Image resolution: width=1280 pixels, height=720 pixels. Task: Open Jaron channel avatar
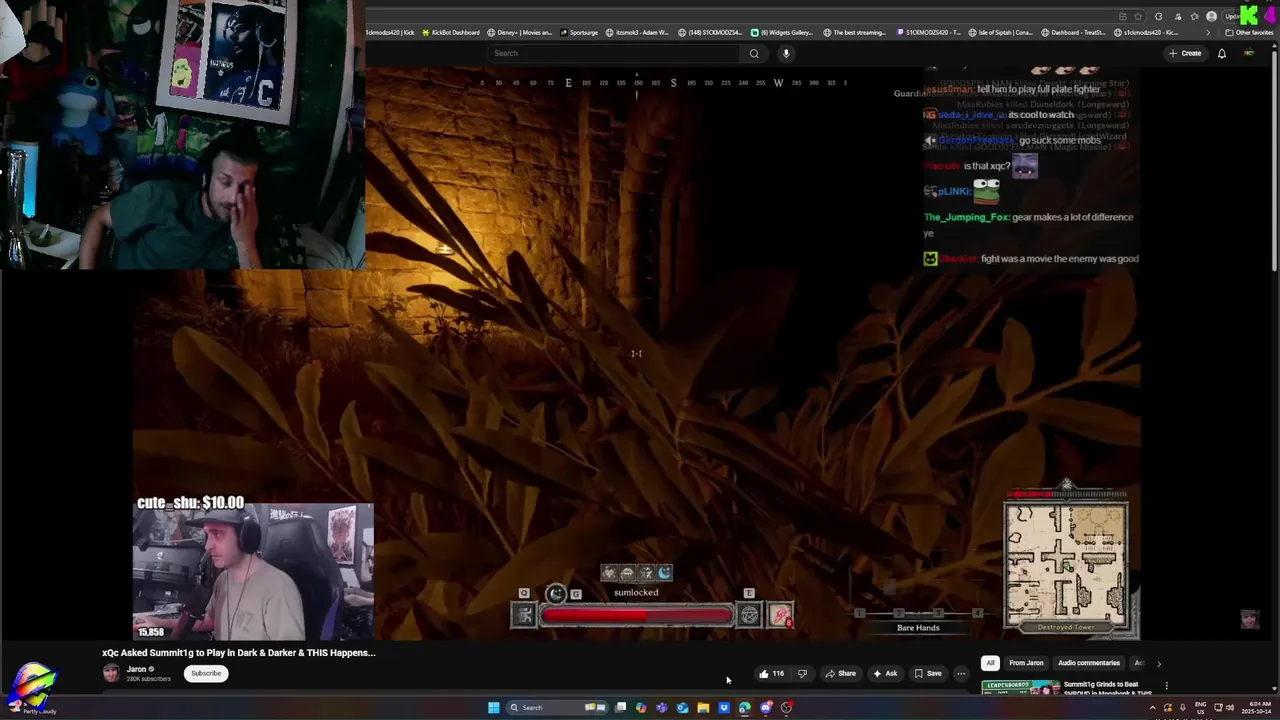pyautogui.click(x=111, y=673)
